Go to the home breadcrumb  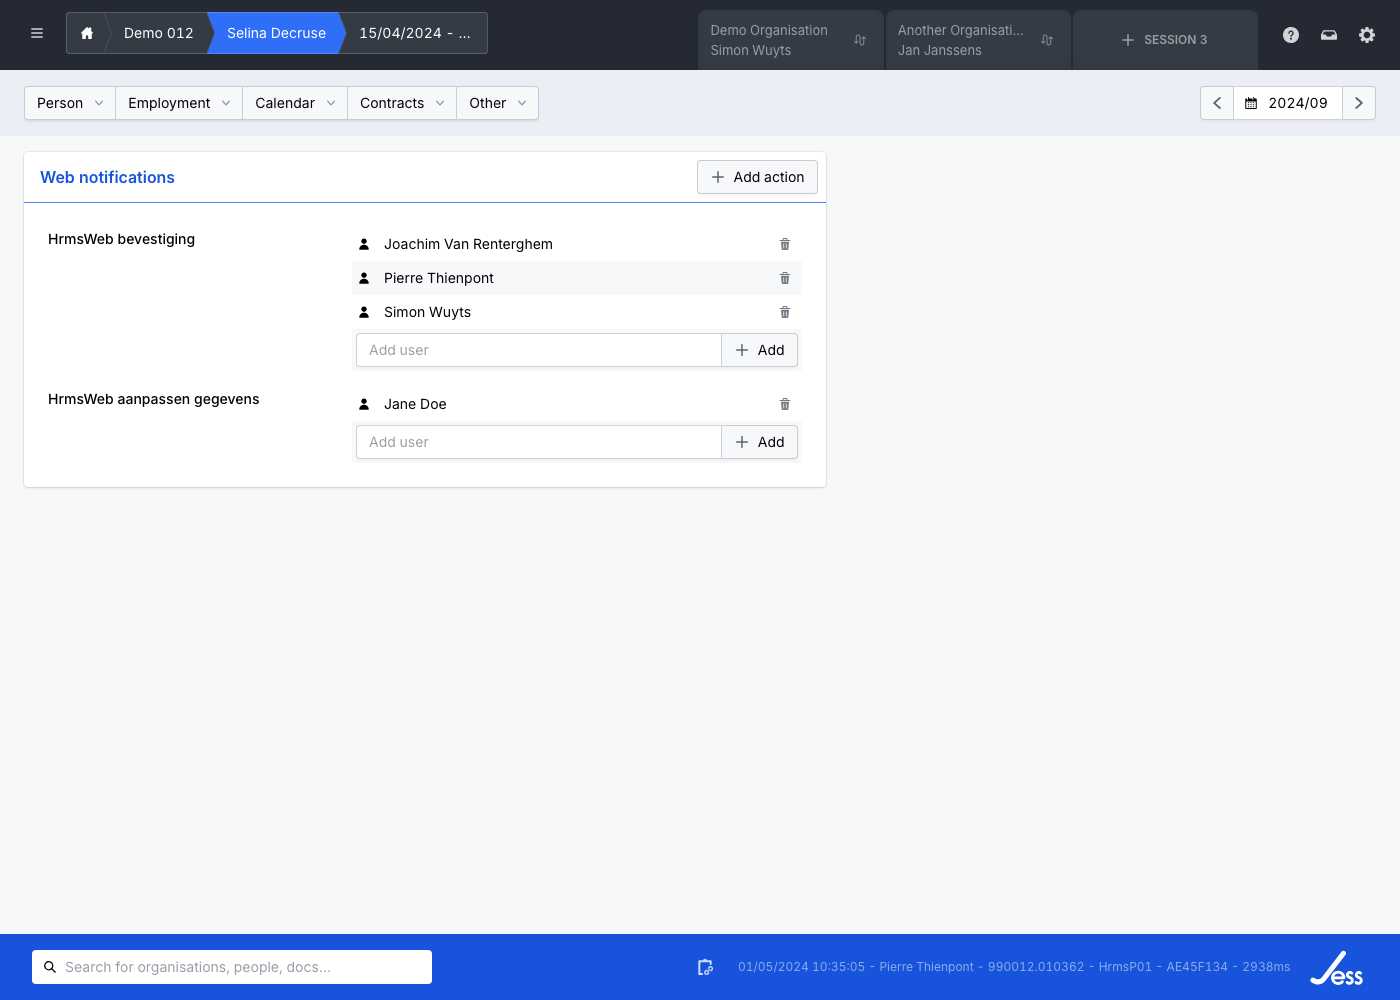87,33
